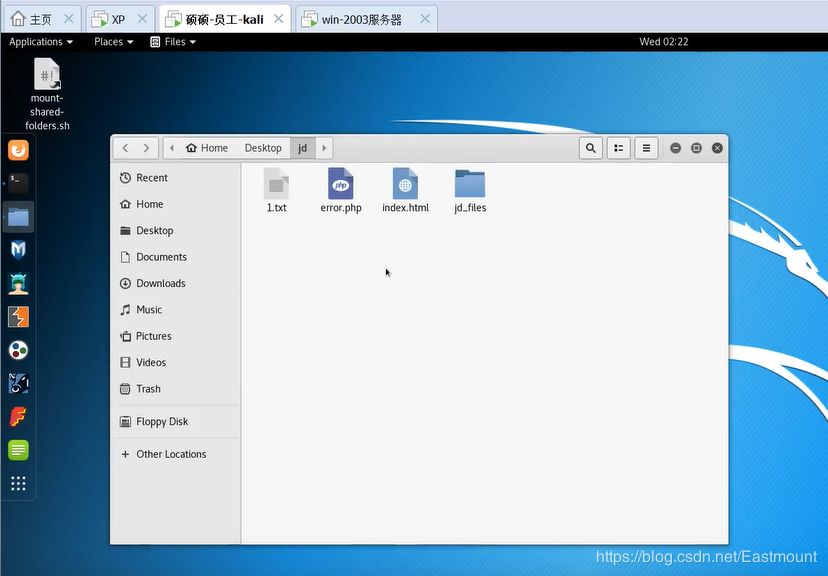Open Floppy Disk in sidebar
Image resolution: width=828 pixels, height=576 pixels.
[x=175, y=422]
